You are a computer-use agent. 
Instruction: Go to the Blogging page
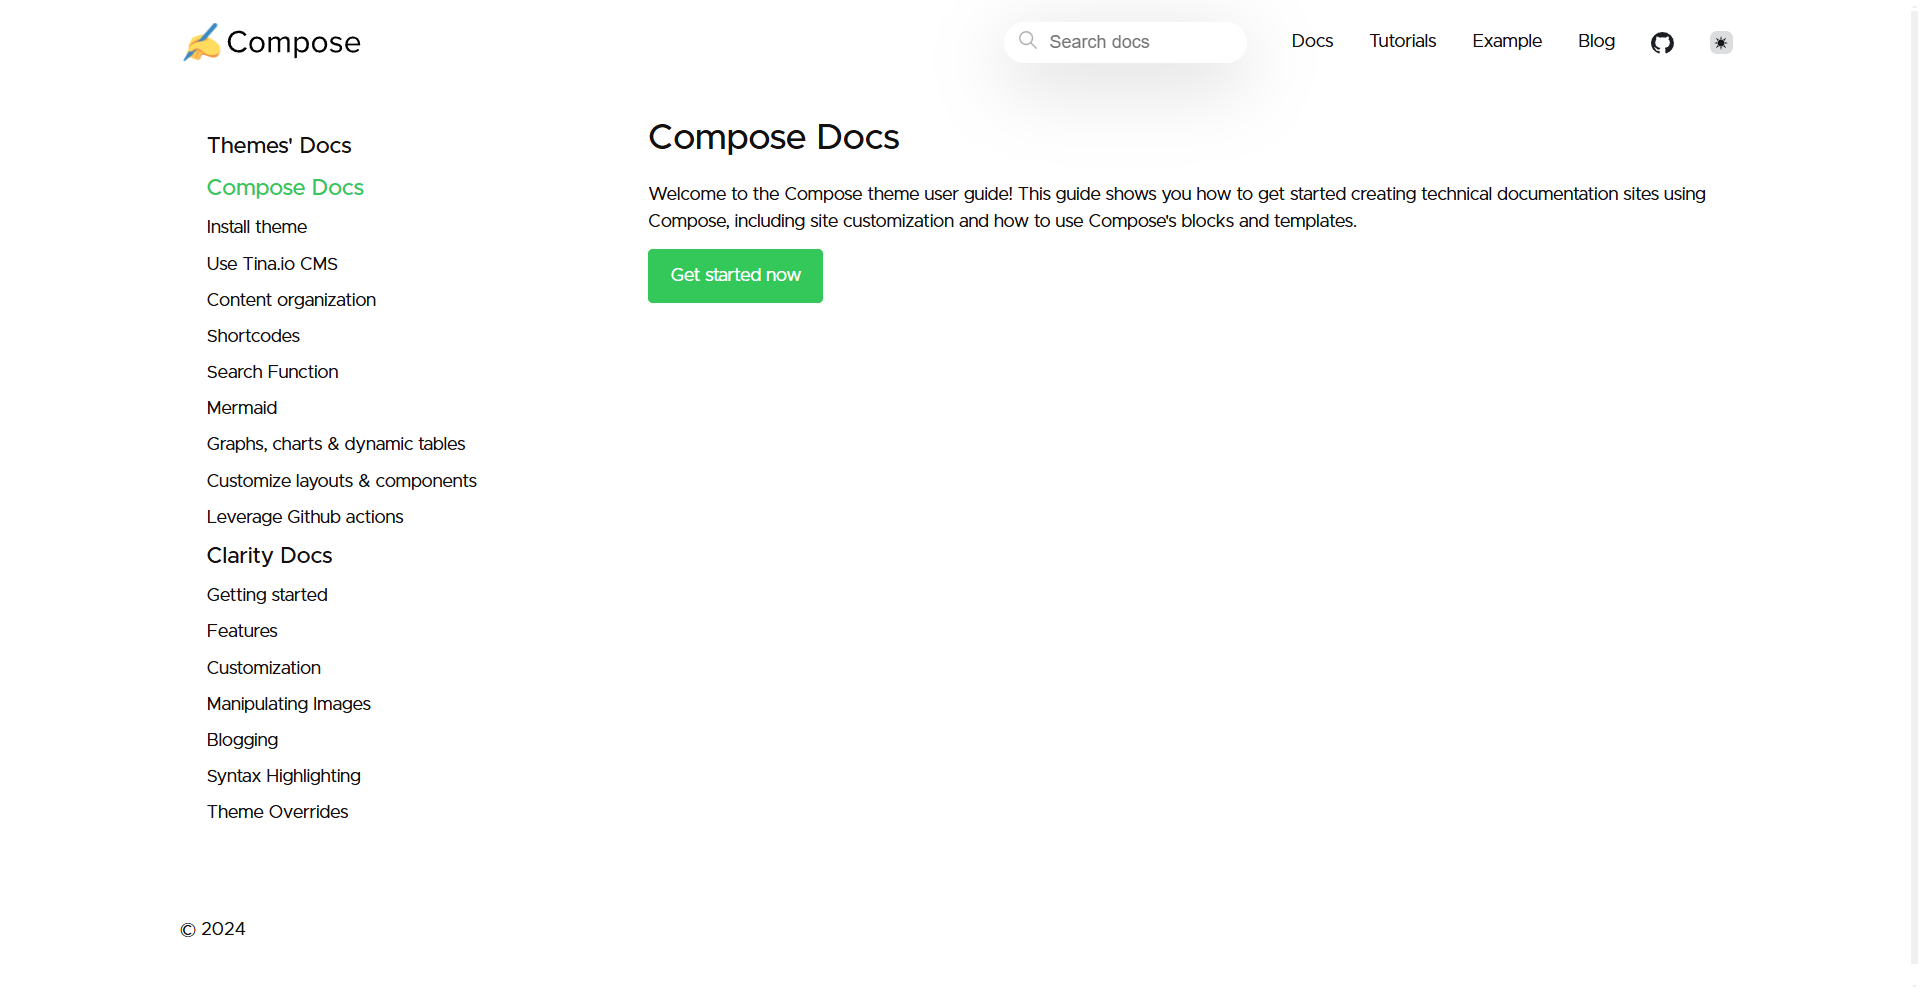242,740
